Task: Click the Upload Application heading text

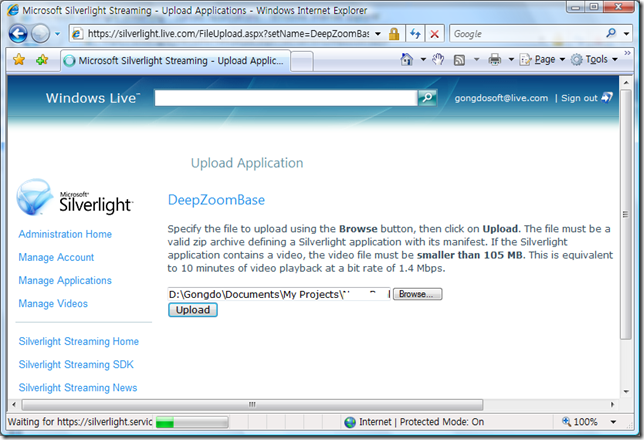Action: 247,163
